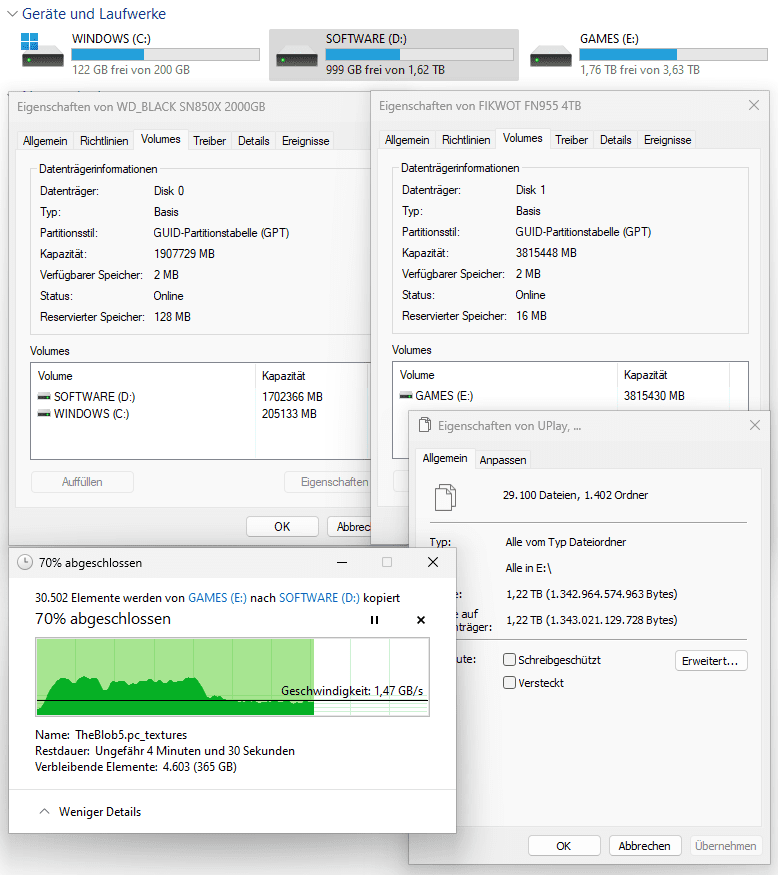Click the file icon in UPlay title bar
The image size is (778, 875).
(425, 425)
